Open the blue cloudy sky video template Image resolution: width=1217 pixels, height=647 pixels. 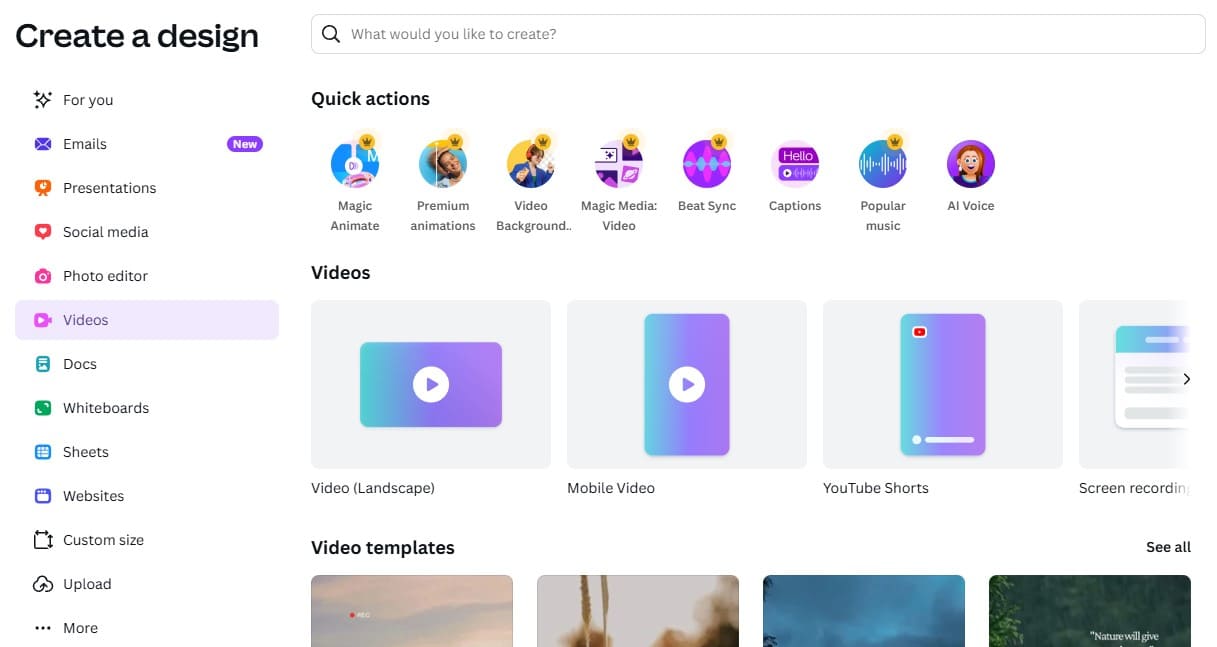pyautogui.click(x=864, y=611)
